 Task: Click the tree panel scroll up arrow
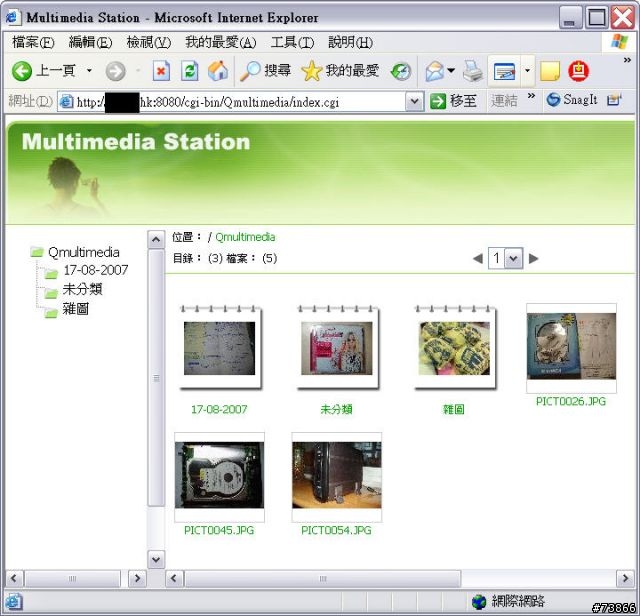156,240
